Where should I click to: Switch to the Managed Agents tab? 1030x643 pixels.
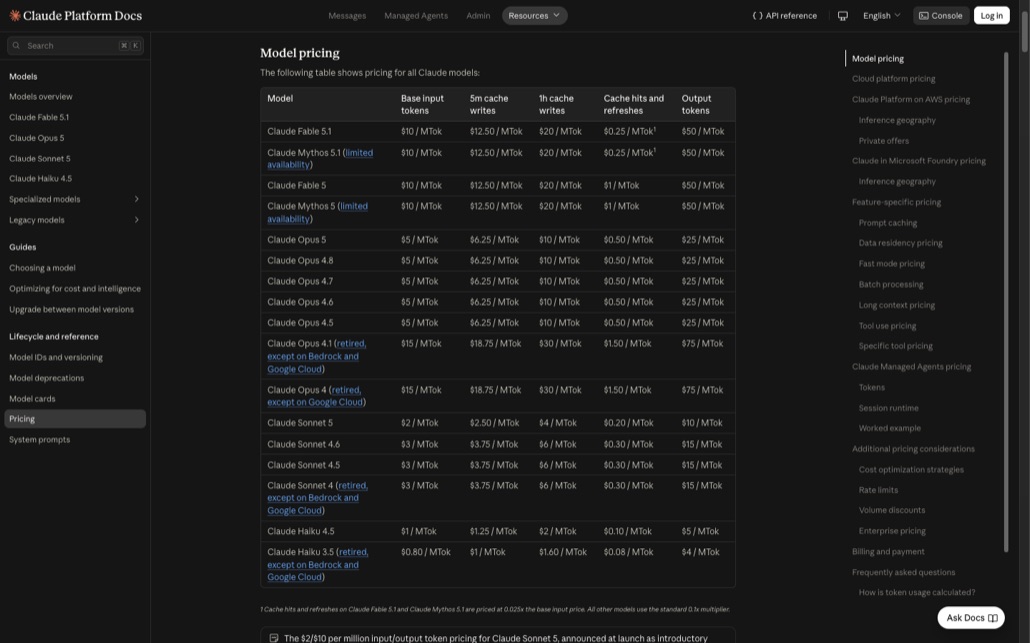click(x=416, y=16)
